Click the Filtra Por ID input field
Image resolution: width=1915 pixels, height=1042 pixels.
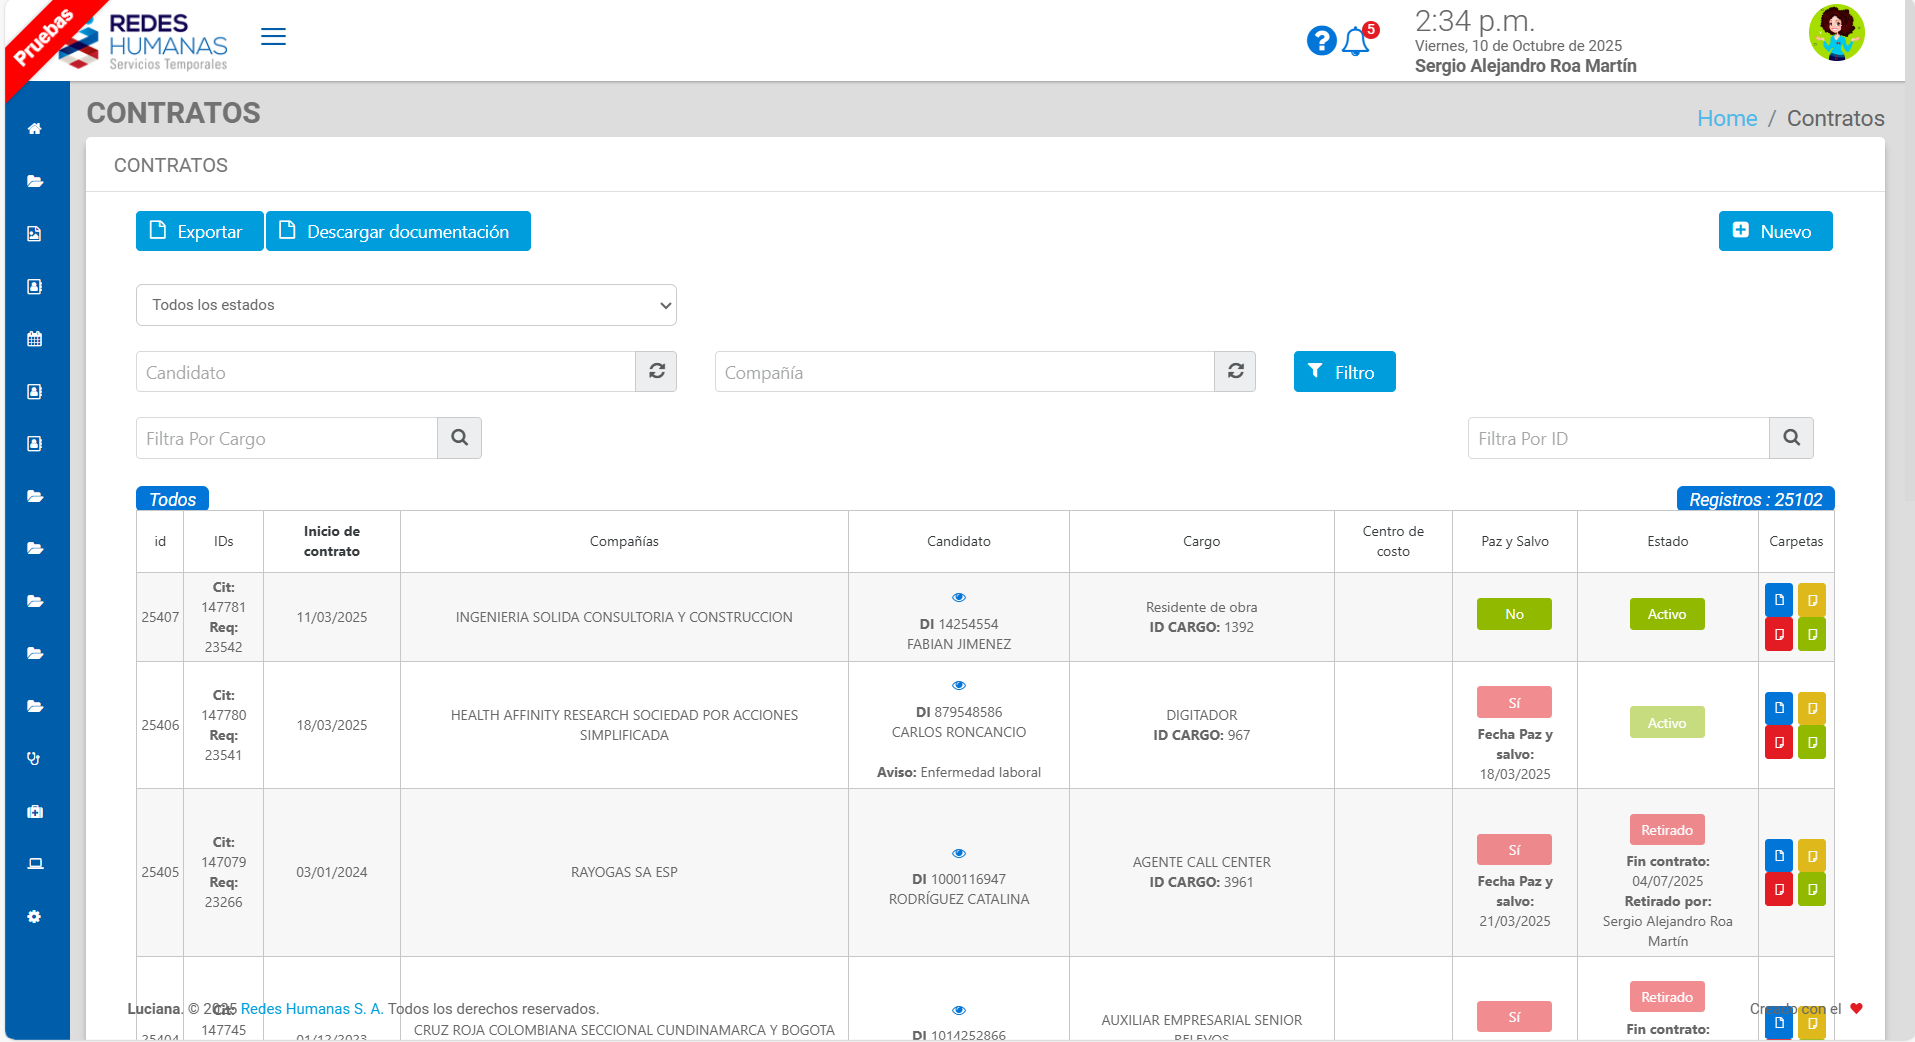tap(1618, 438)
